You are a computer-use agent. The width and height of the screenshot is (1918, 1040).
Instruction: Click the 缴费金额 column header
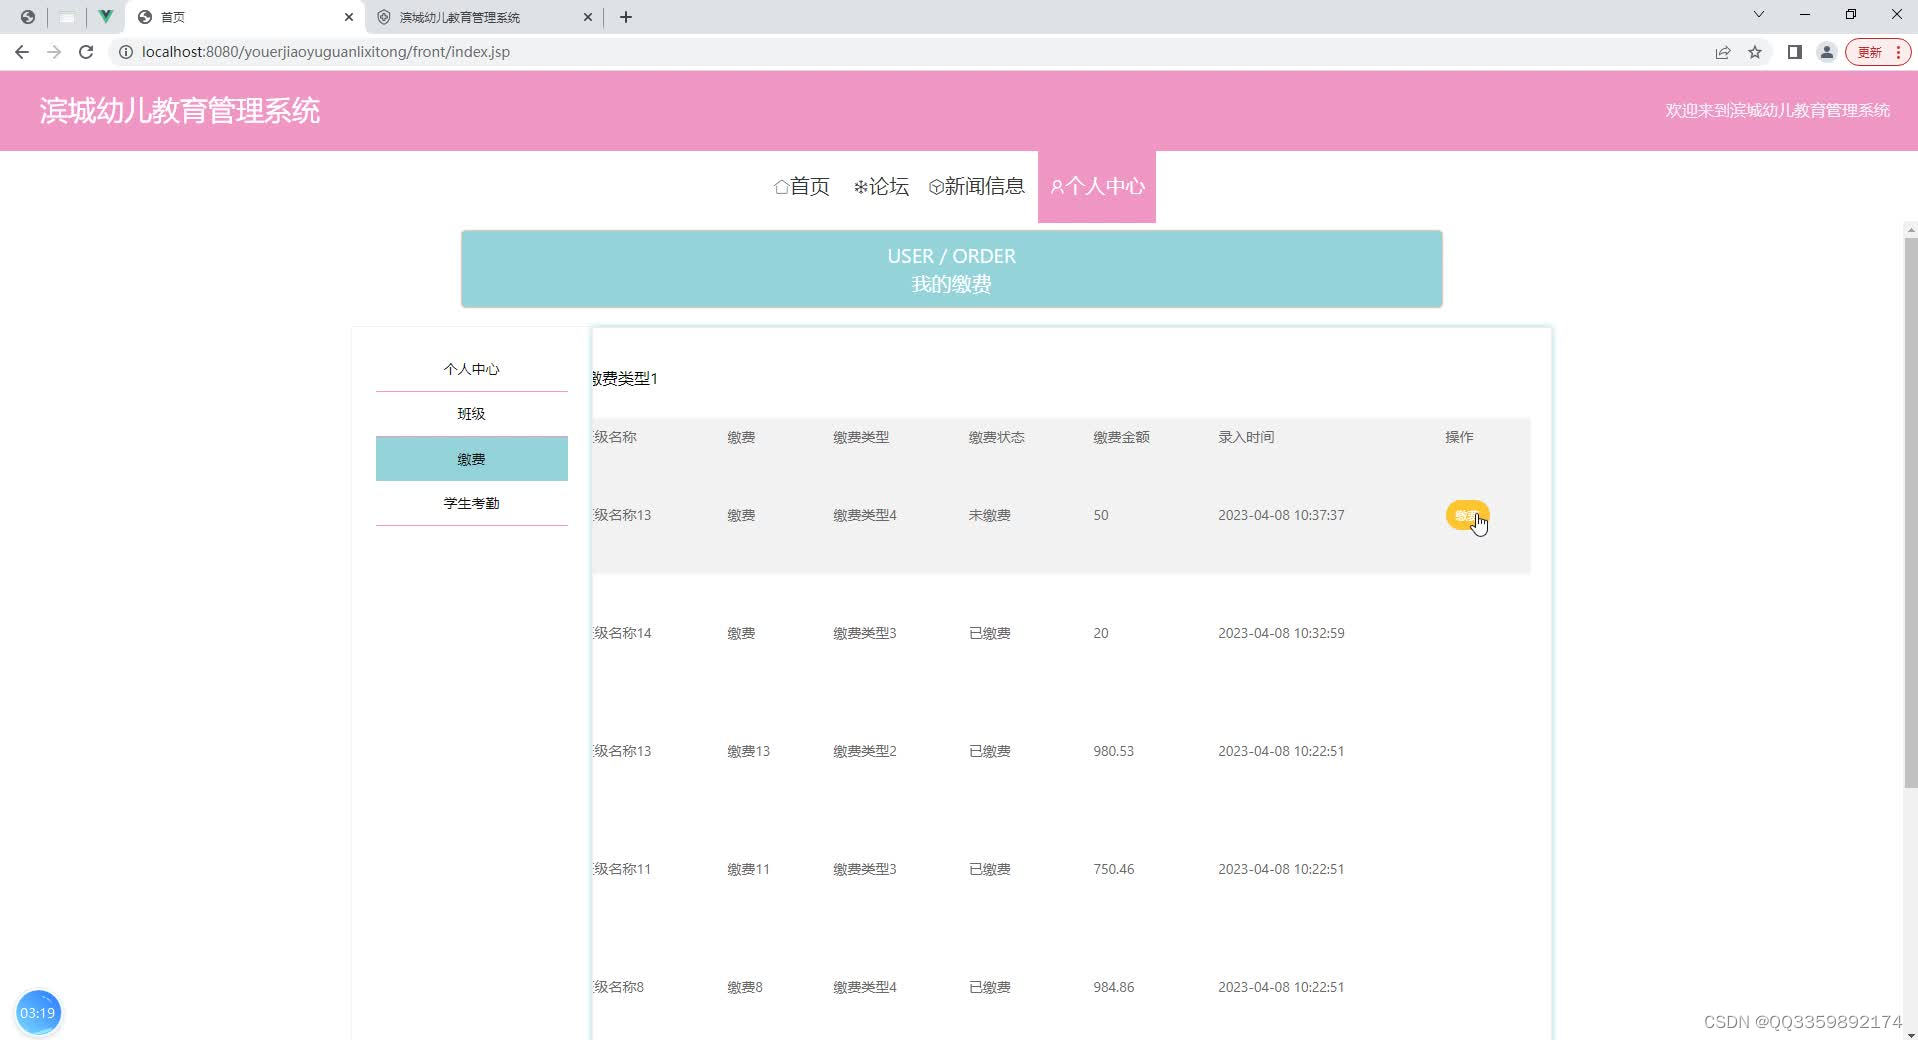(x=1121, y=437)
